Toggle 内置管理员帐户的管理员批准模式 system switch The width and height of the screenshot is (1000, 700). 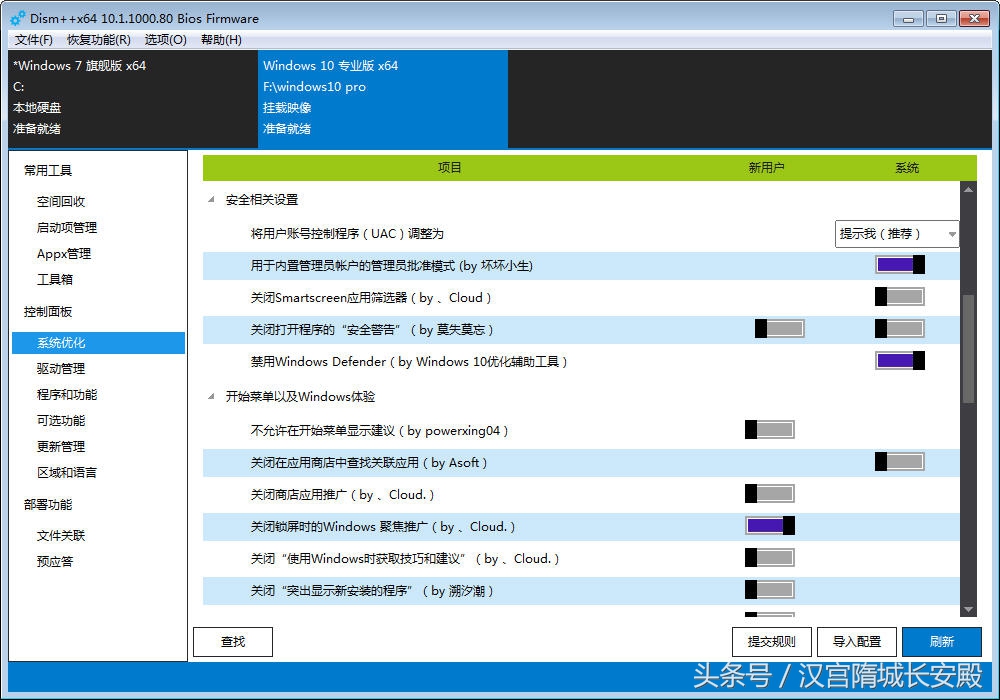tap(900, 265)
